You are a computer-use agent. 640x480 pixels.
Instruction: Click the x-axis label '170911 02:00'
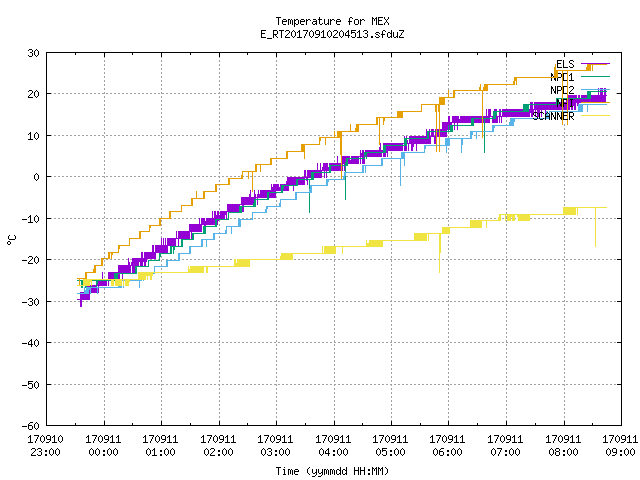click(218, 446)
